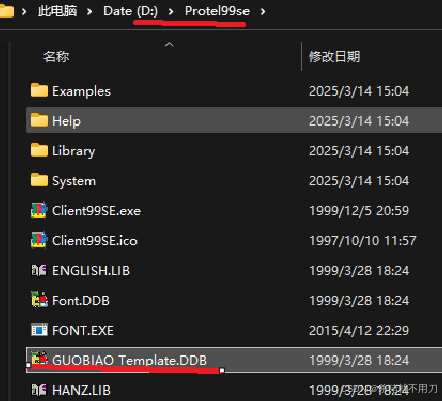The width and height of the screenshot is (442, 401).
Task: Expand the chevron after 此电脑 breadcrumb
Action: click(x=89, y=12)
